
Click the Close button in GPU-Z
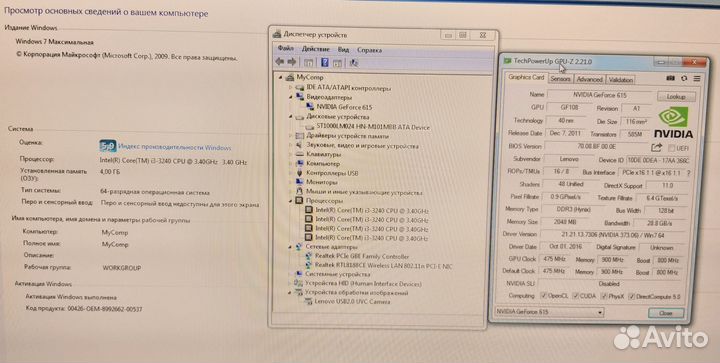665,313
